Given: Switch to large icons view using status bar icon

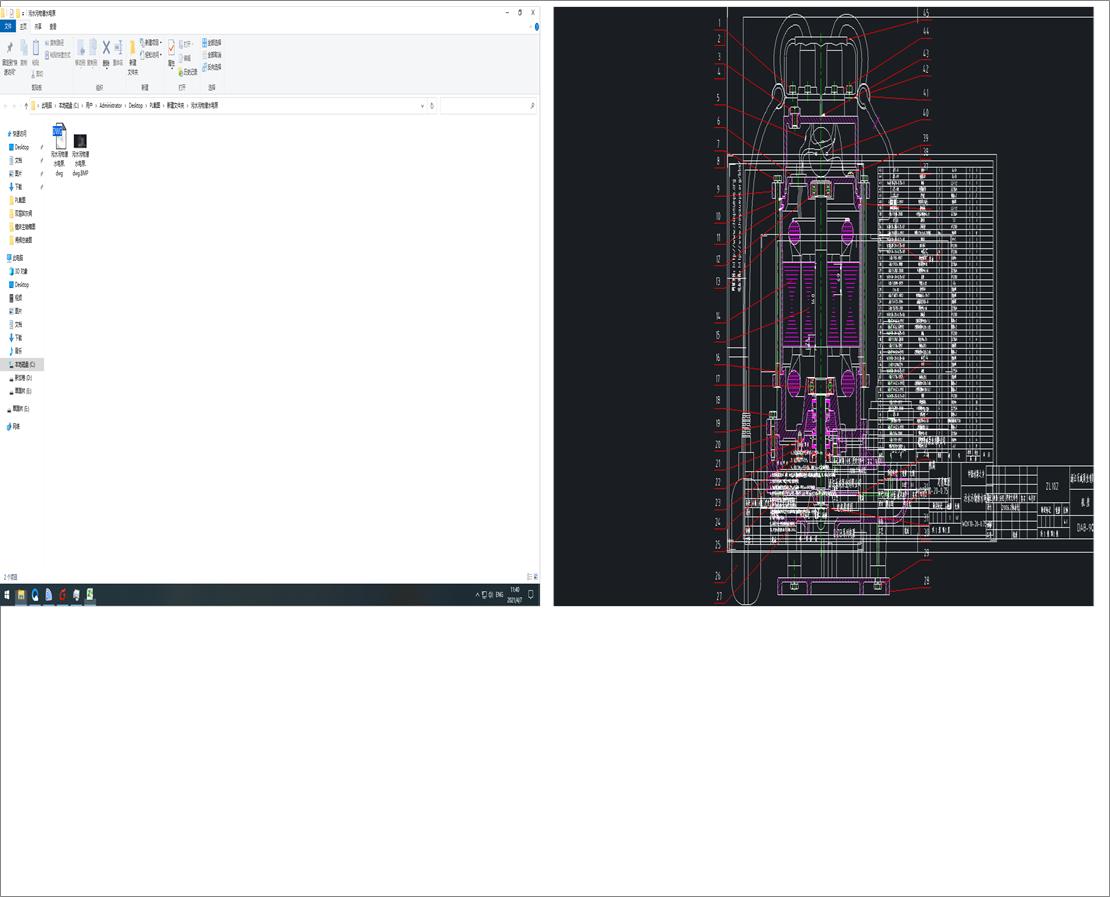Looking at the screenshot, I should click(x=536, y=577).
